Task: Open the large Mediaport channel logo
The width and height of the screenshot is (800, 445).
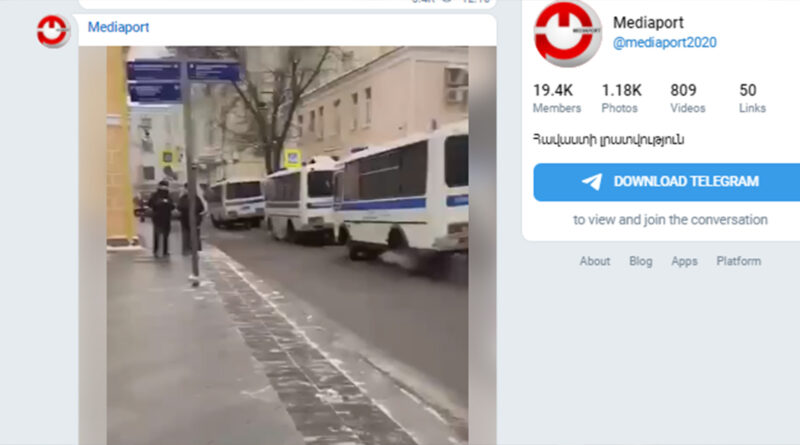Action: click(567, 34)
